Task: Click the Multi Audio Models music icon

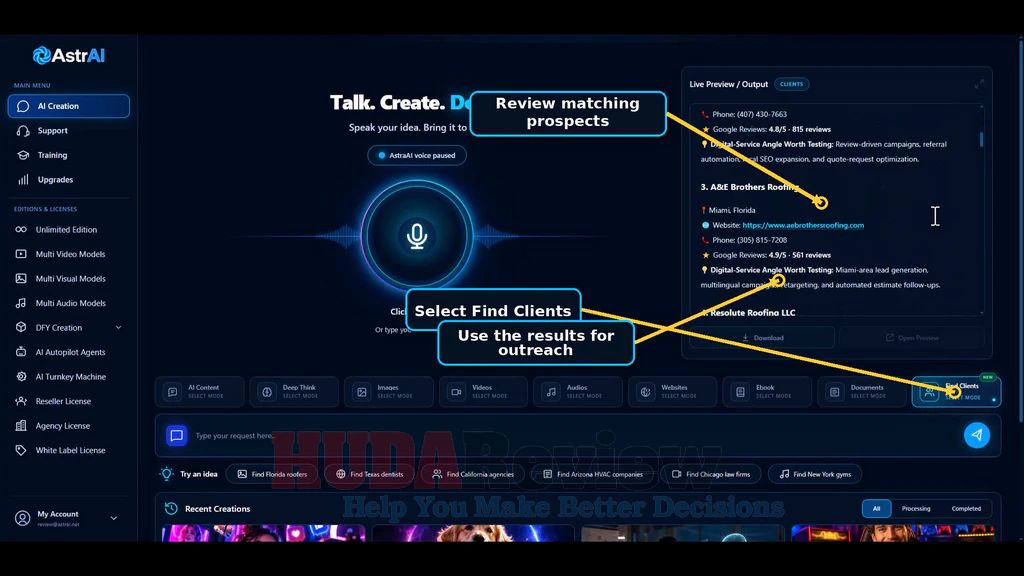Action: [21, 303]
